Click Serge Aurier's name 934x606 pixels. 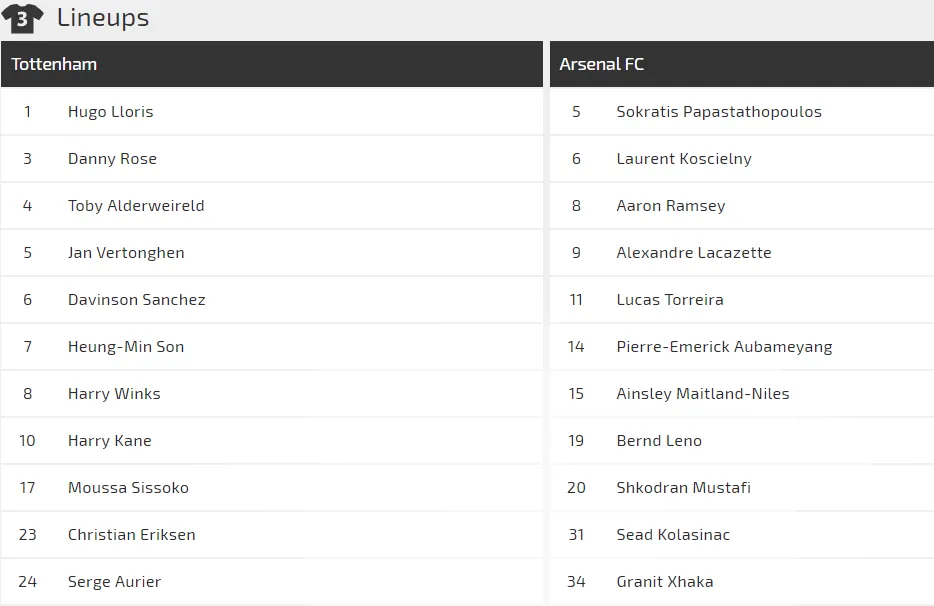tap(114, 582)
